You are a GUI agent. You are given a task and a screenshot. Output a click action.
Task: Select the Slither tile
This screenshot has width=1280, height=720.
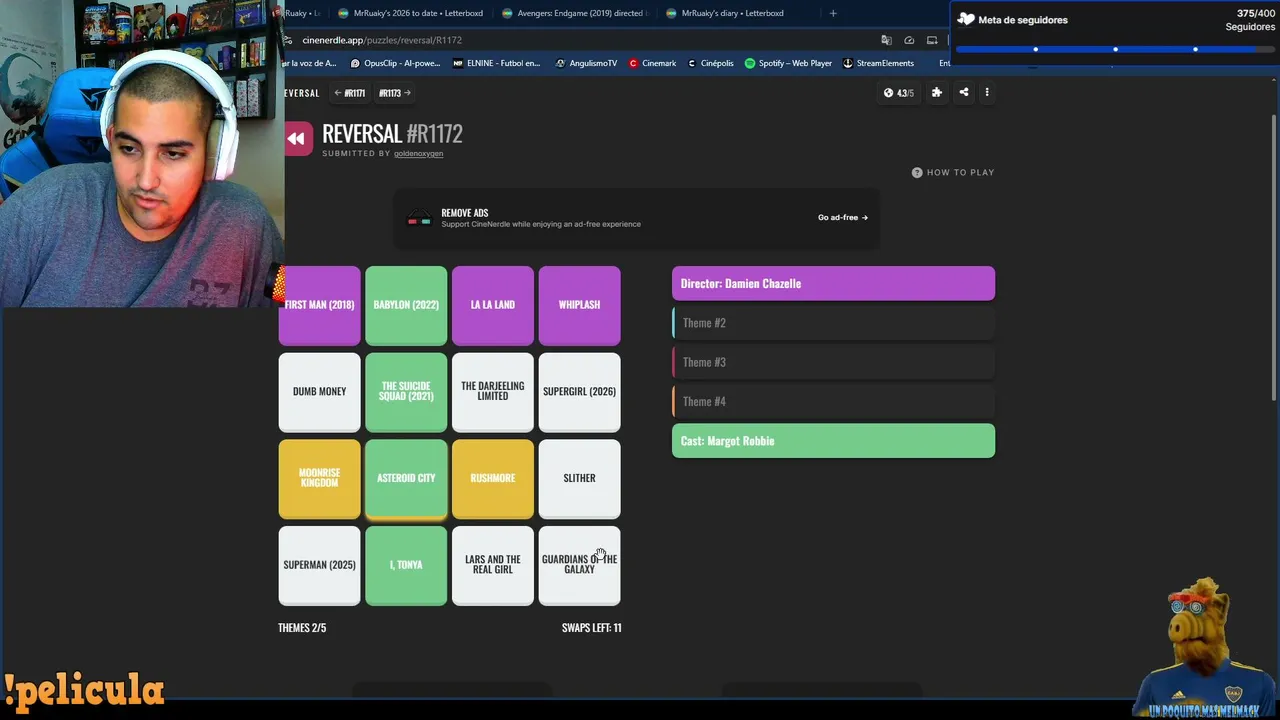(x=580, y=479)
